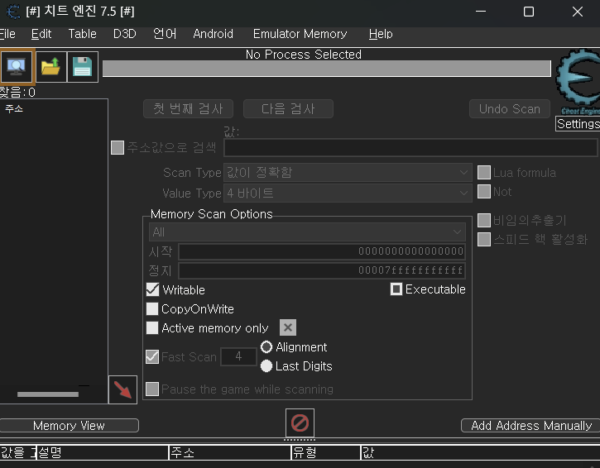Toggle the Executable checkbox

click(x=396, y=289)
